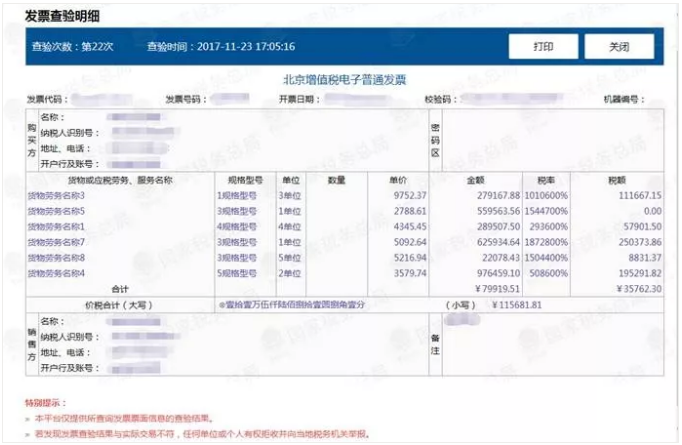Click the 发票代码 label
The height and width of the screenshot is (445, 682).
pos(48,100)
